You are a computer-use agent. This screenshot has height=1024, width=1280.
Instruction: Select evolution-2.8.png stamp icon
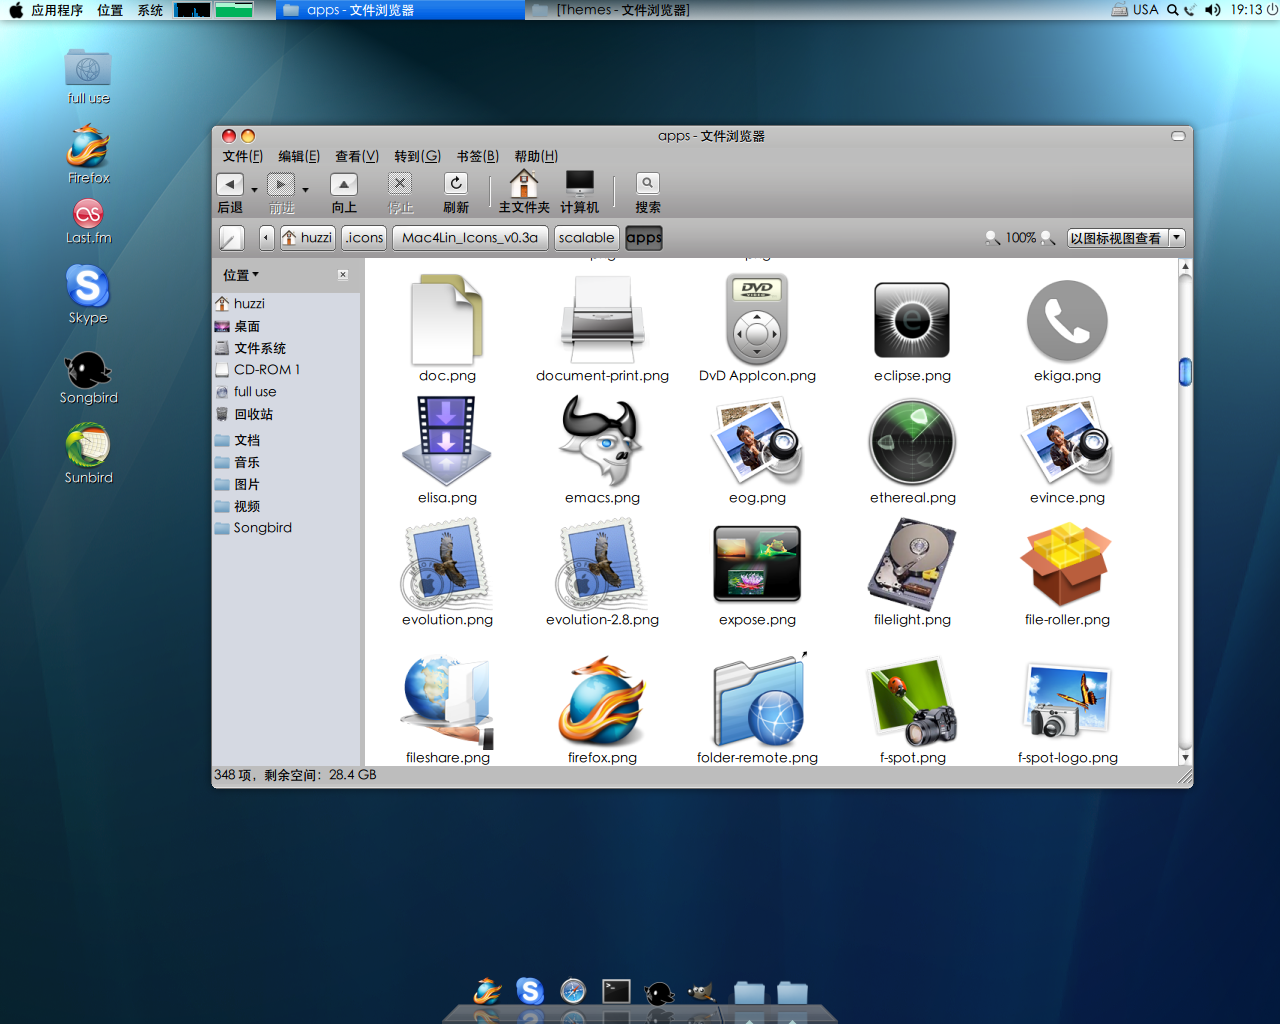pos(602,564)
